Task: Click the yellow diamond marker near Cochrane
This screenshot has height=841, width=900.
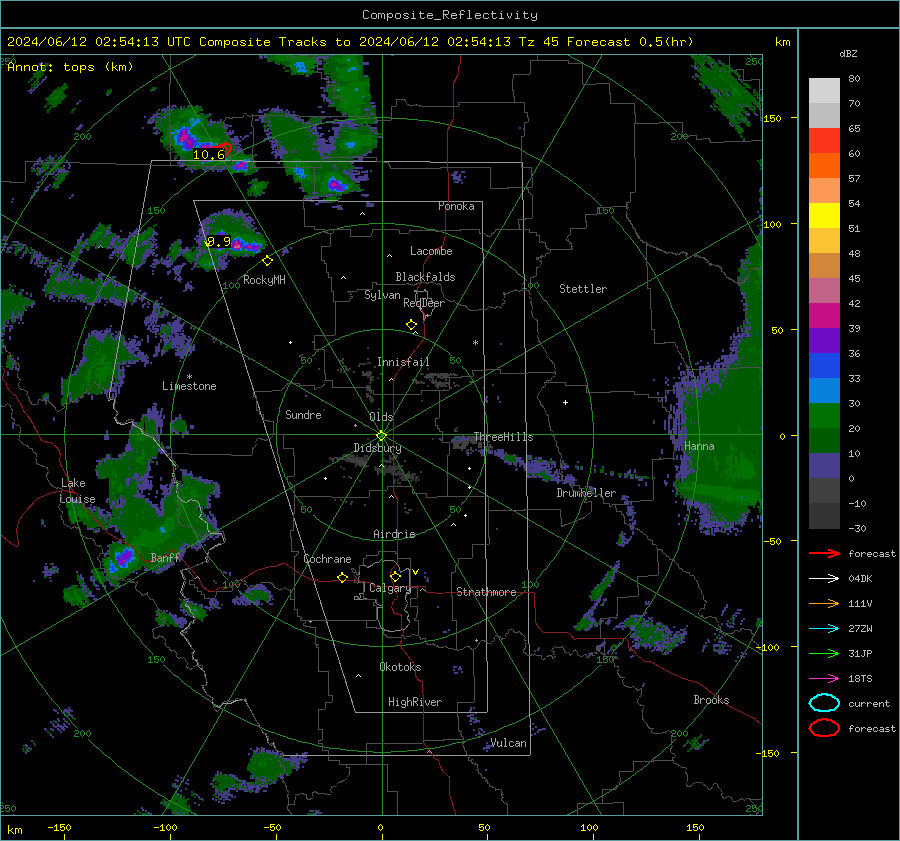Action: [x=342, y=577]
